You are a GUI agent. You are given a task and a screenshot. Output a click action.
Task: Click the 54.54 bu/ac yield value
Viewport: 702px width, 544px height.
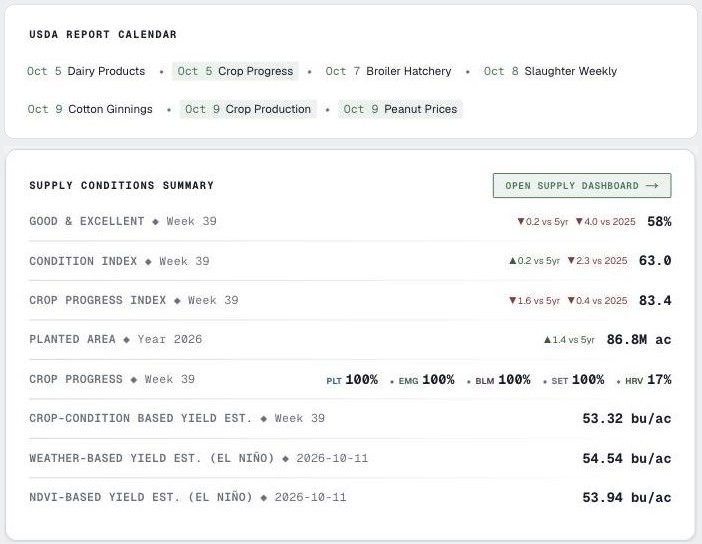tap(627, 458)
